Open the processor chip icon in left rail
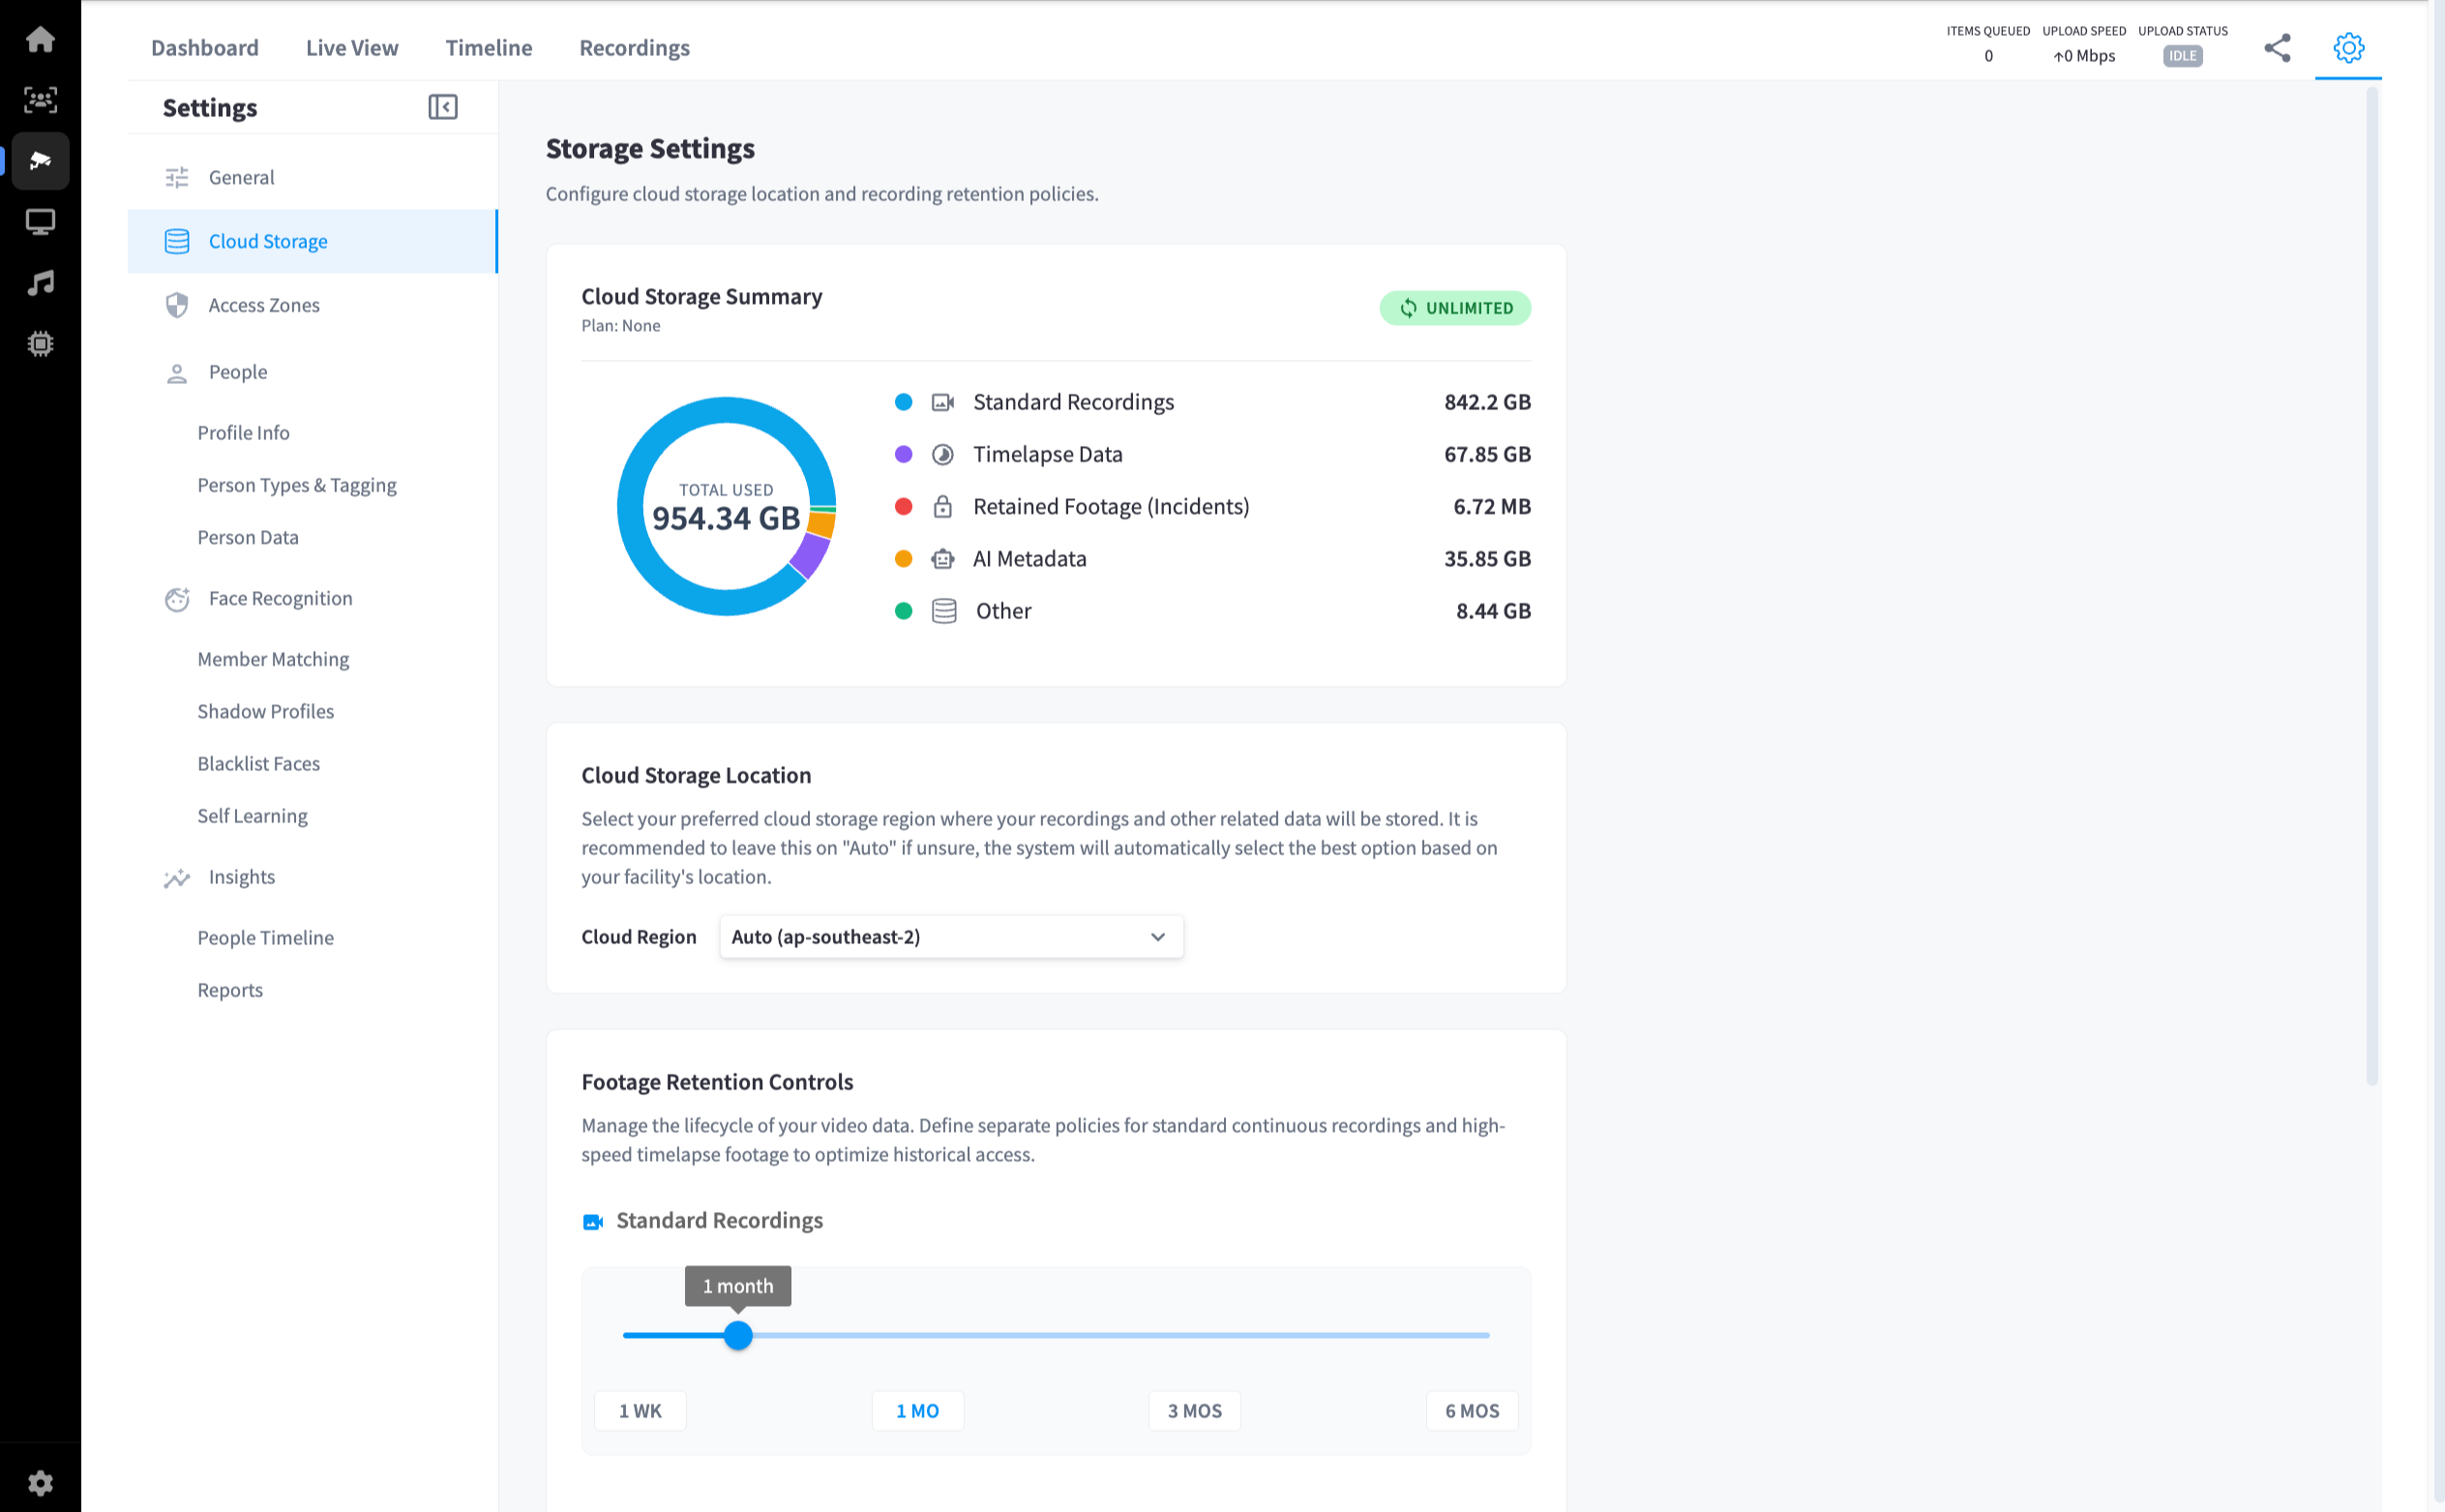This screenshot has height=1512, width=2445. (x=40, y=344)
